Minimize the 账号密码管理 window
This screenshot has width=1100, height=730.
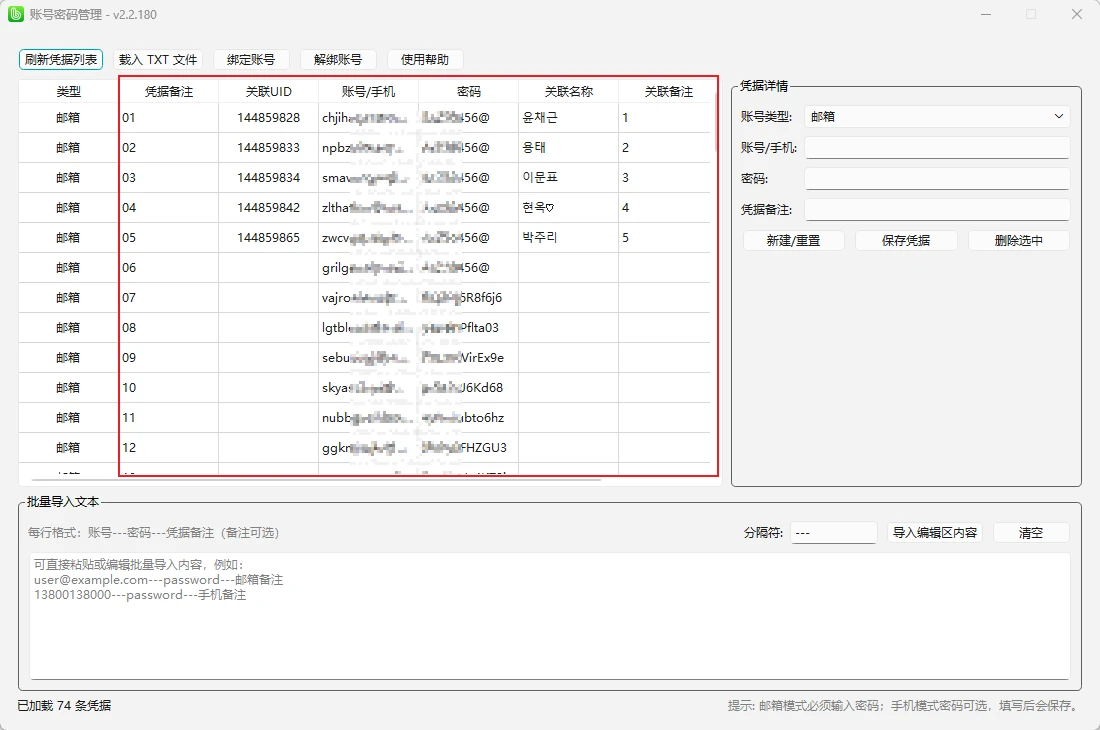click(986, 14)
